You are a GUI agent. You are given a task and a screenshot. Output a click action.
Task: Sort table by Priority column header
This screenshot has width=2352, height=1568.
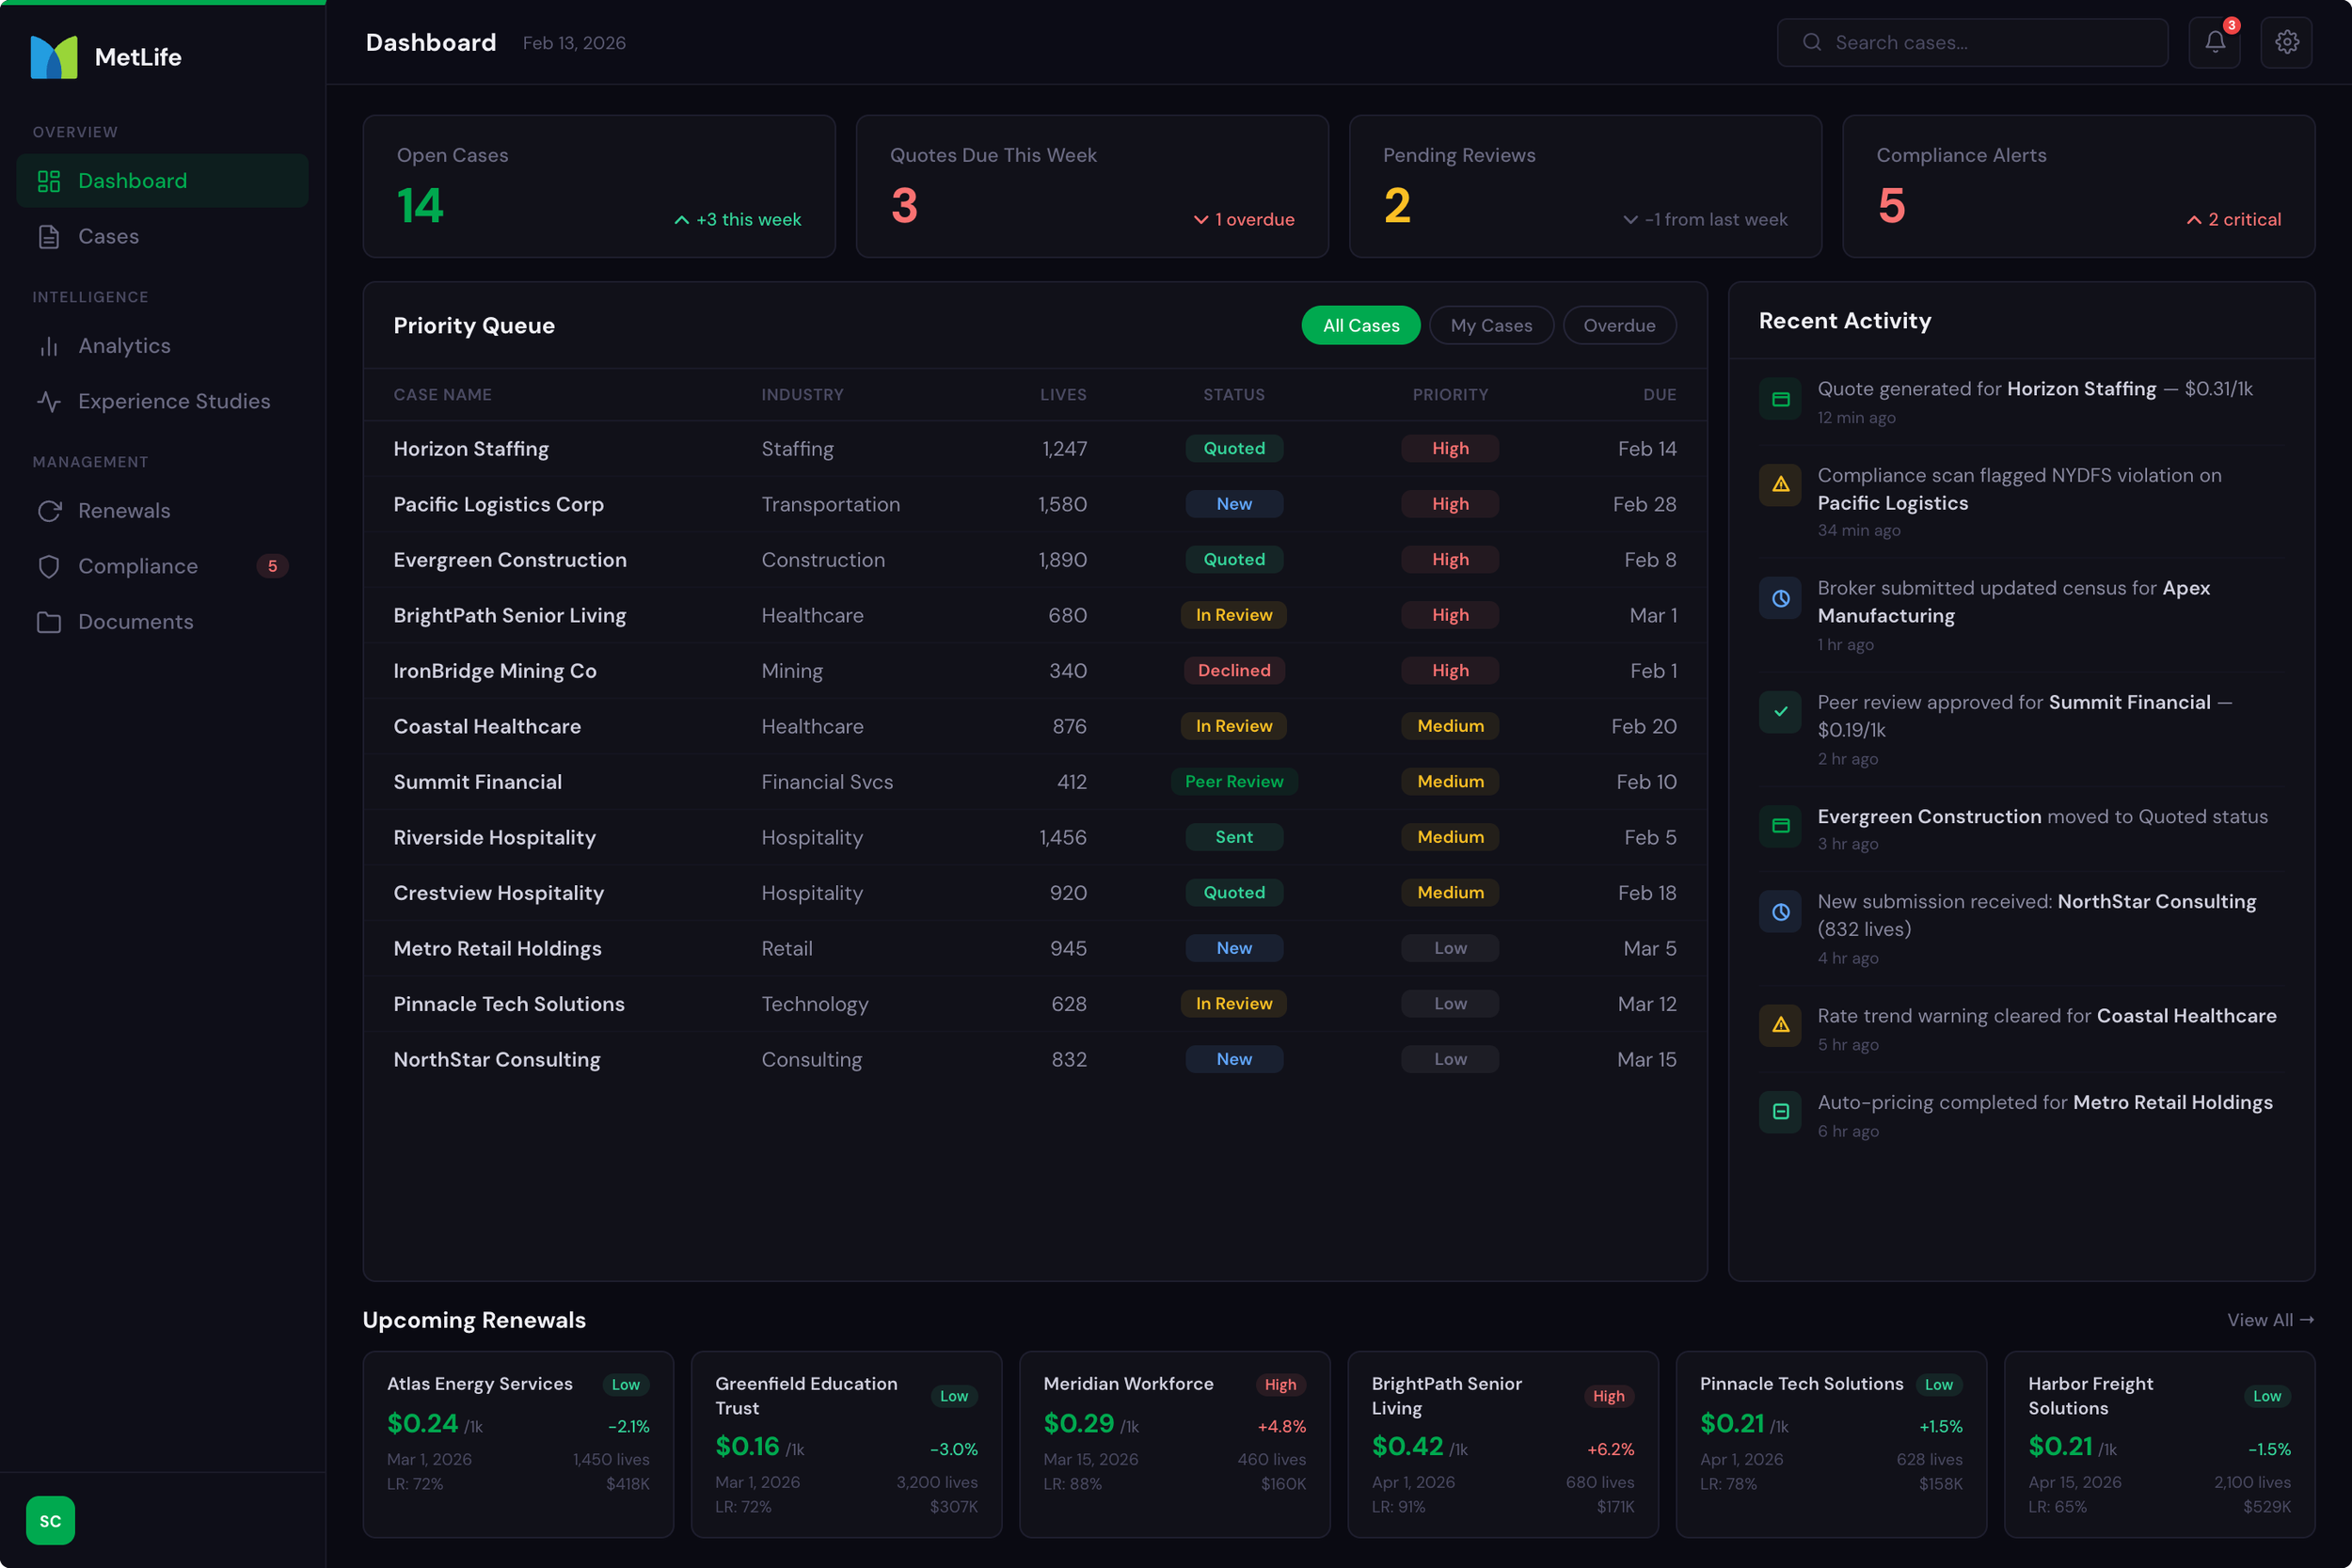pyautogui.click(x=1450, y=395)
